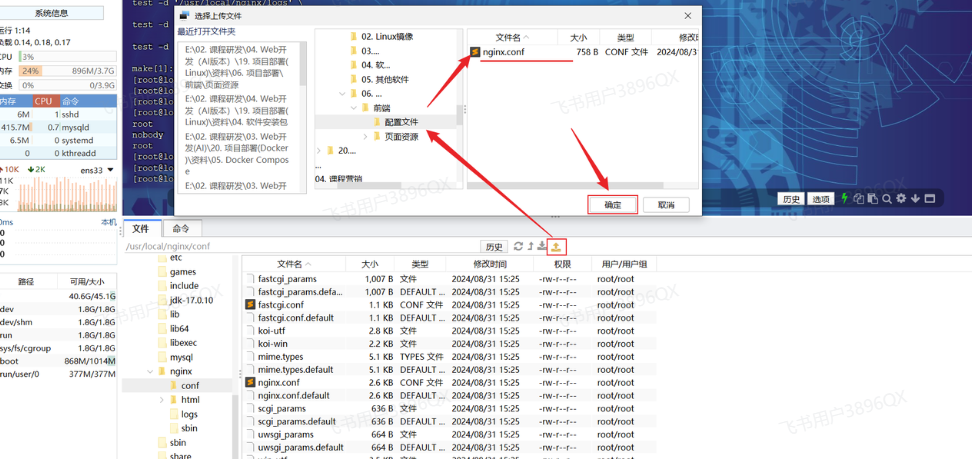972x459 pixels.
Task: Refresh the remote file listing
Action: coord(519,246)
